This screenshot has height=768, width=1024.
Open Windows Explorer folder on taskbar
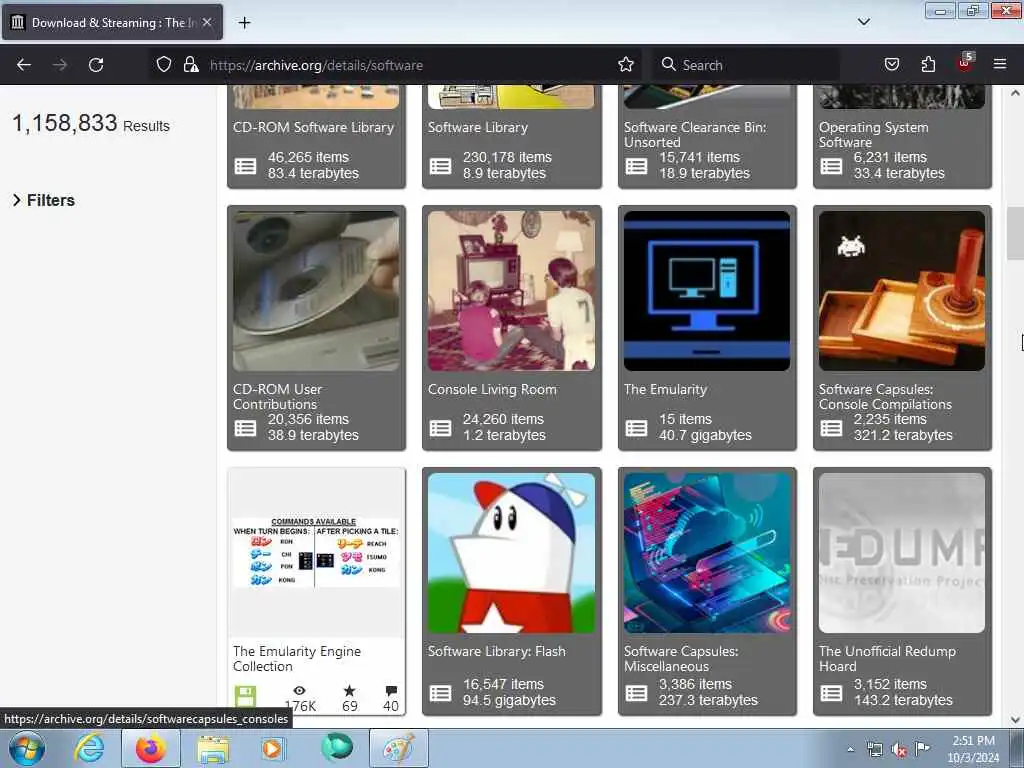click(x=214, y=749)
